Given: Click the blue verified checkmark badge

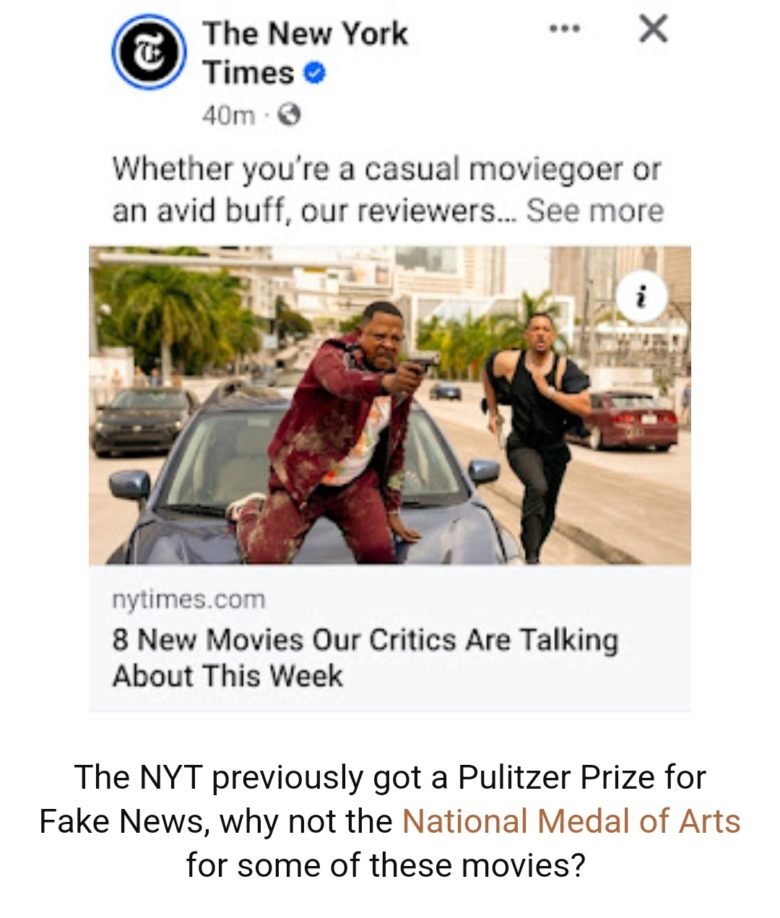Looking at the screenshot, I should [x=314, y=74].
